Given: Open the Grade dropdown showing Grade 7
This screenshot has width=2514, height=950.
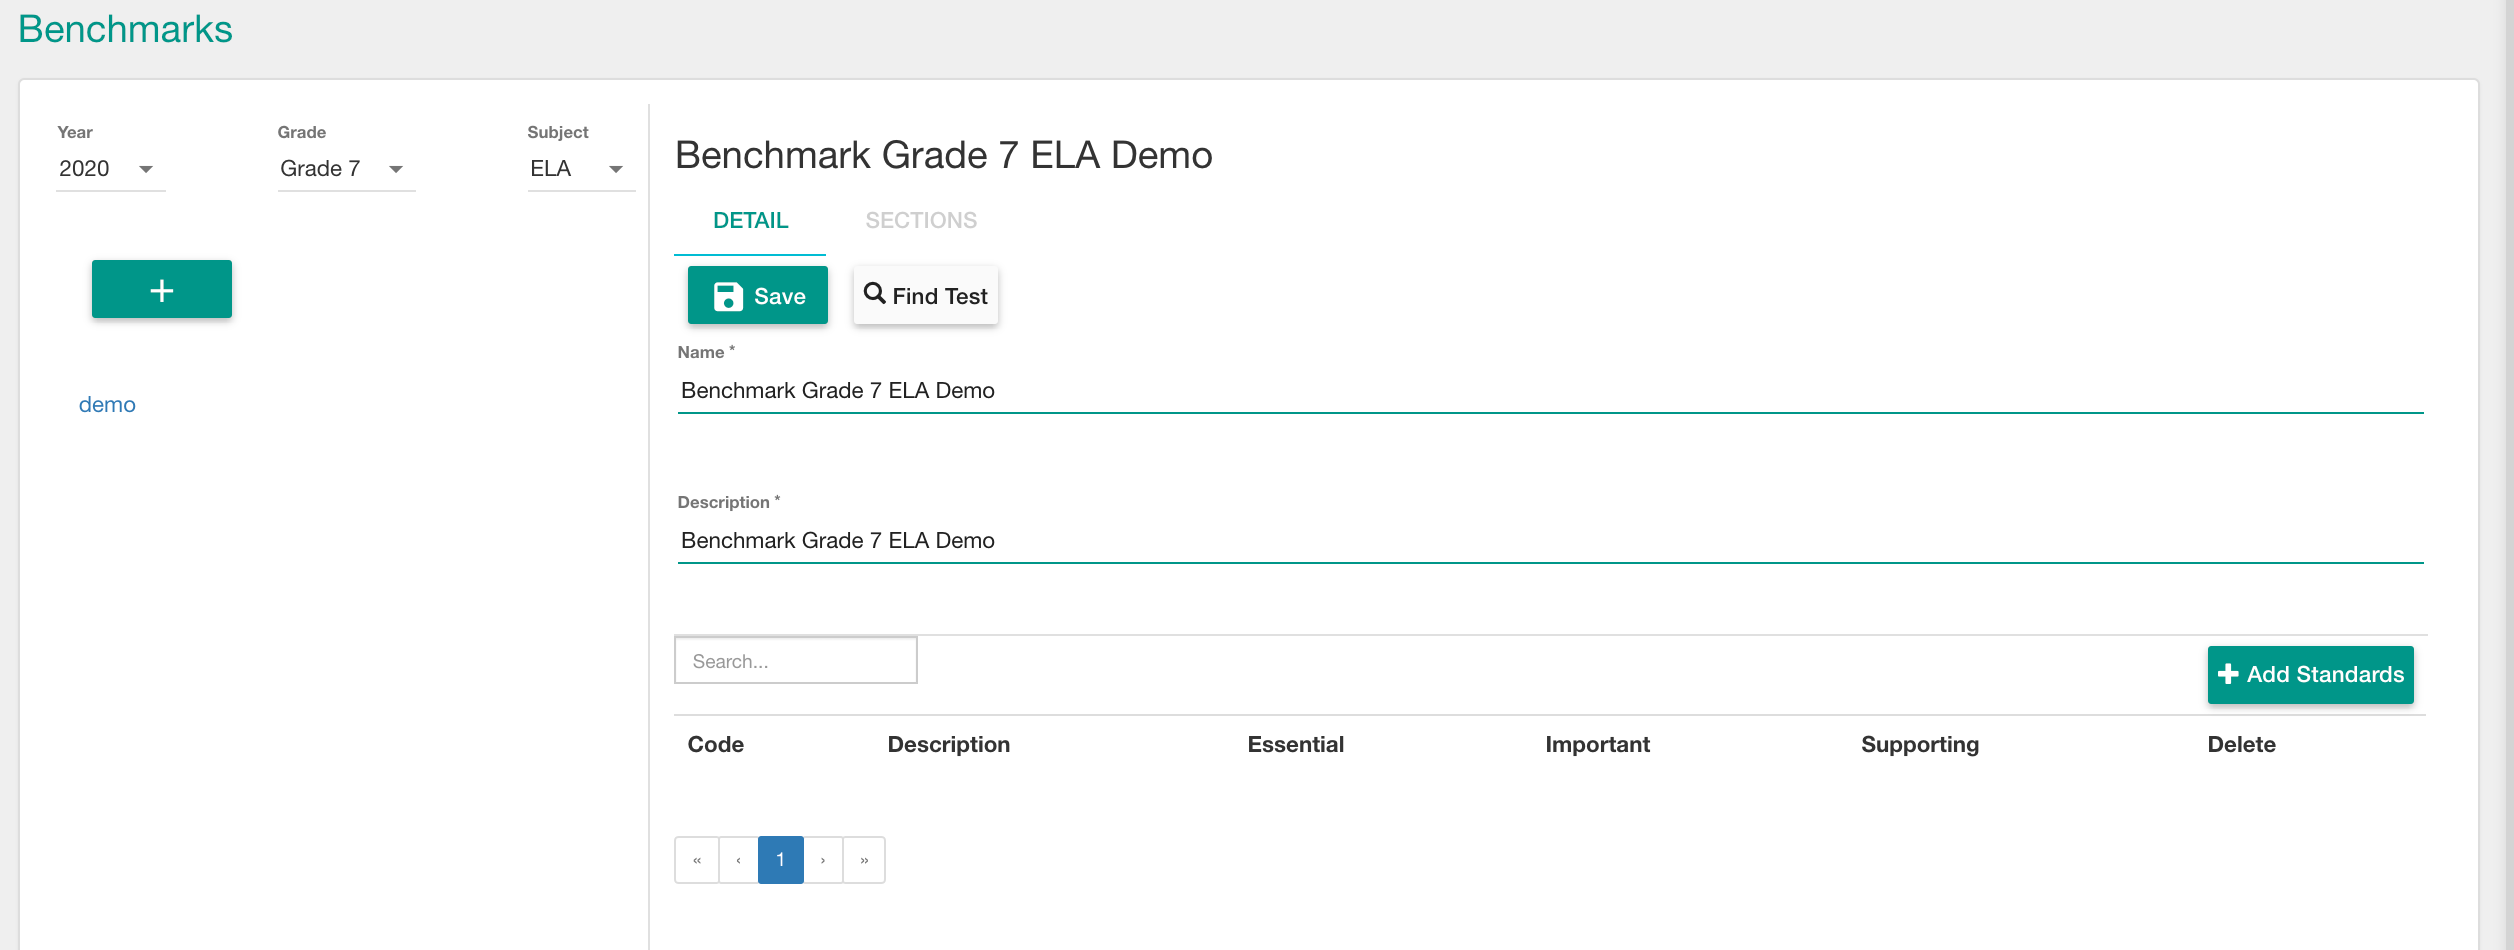Looking at the screenshot, I should coord(346,168).
